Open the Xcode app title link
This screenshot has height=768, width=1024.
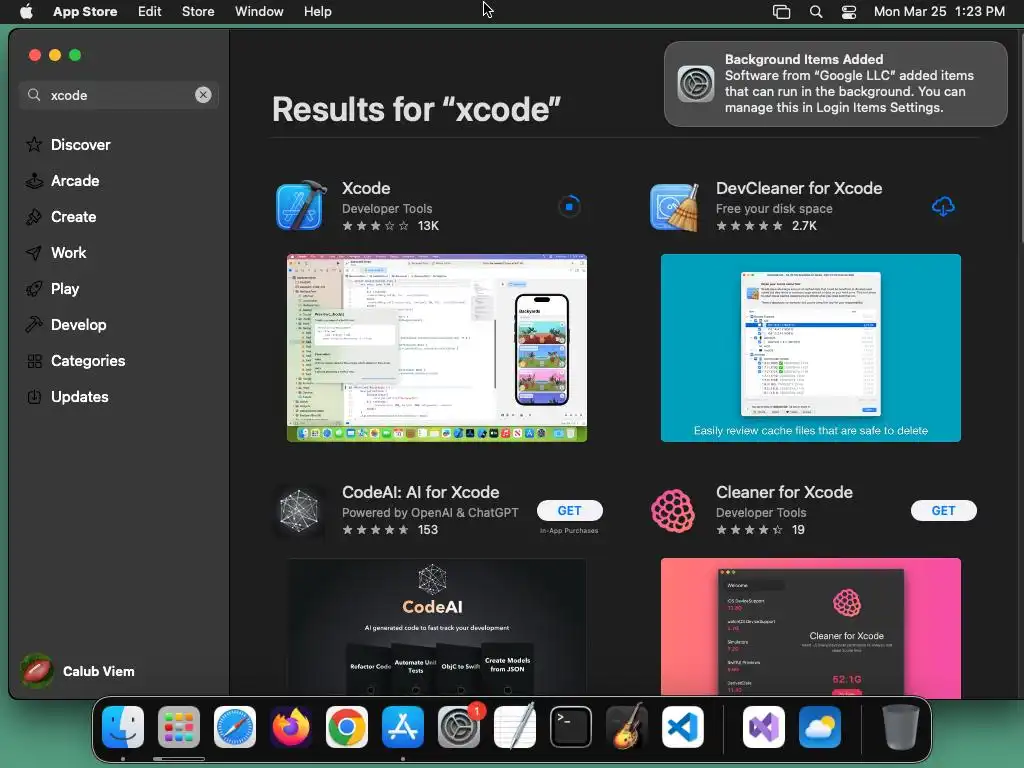[x=366, y=188]
